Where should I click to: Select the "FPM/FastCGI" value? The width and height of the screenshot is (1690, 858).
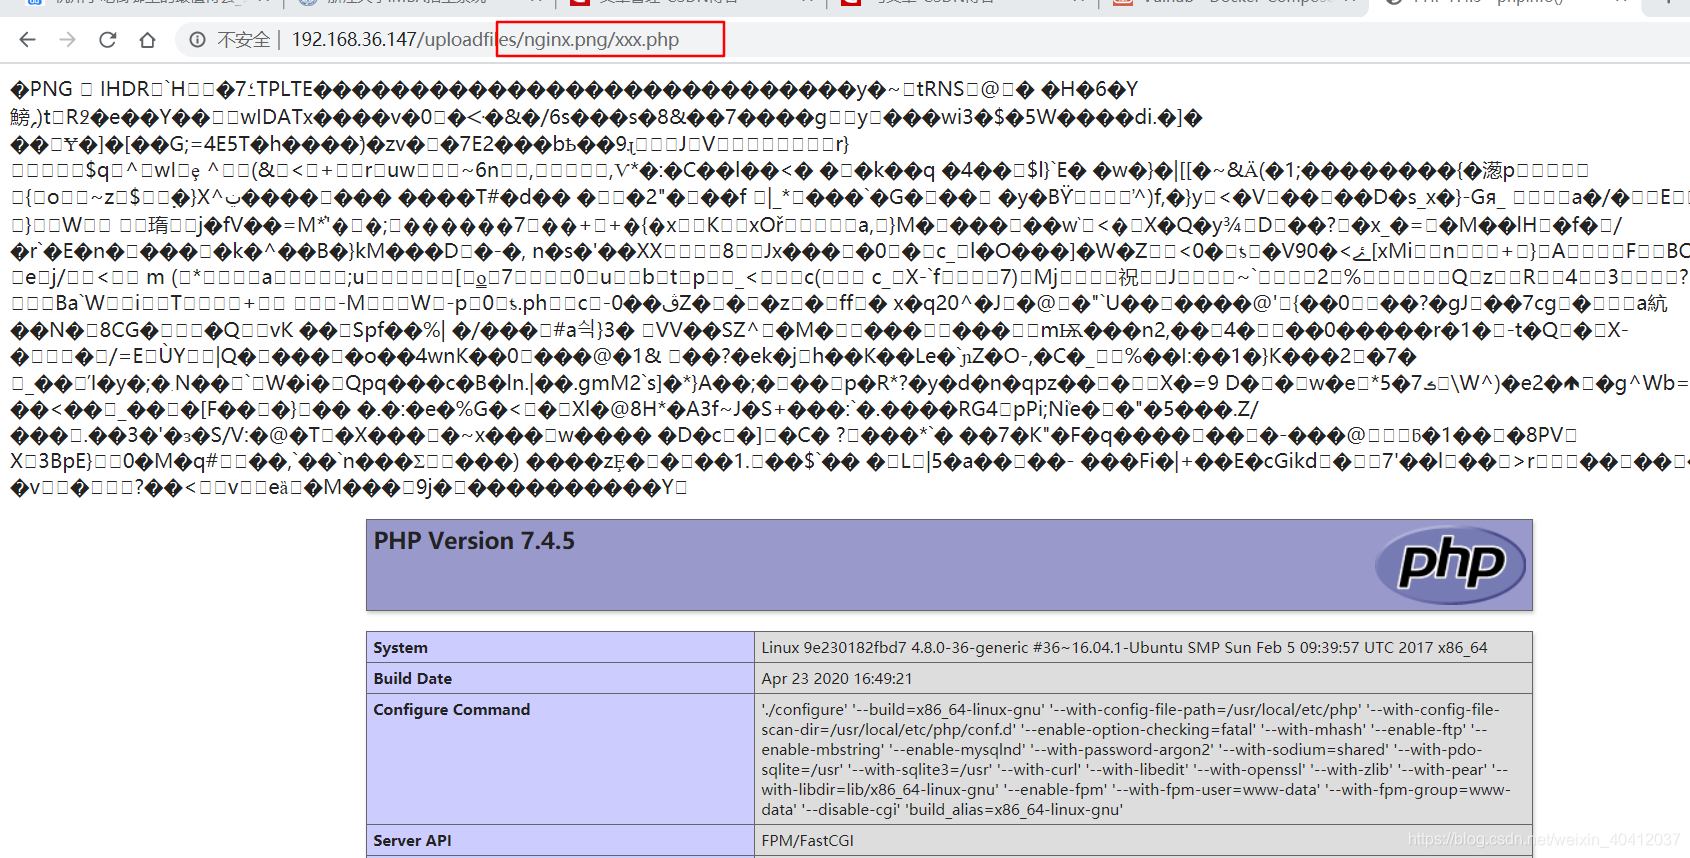808,841
